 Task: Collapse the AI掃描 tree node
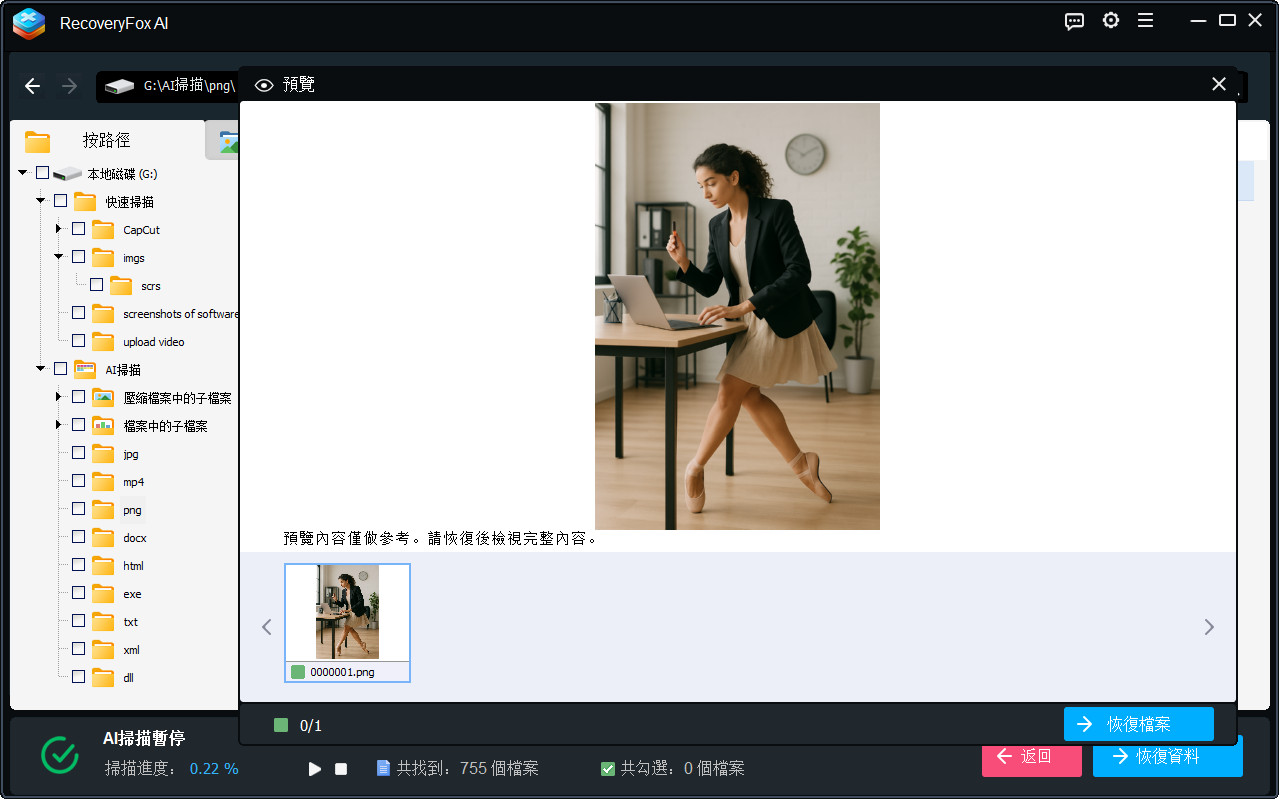pos(41,369)
